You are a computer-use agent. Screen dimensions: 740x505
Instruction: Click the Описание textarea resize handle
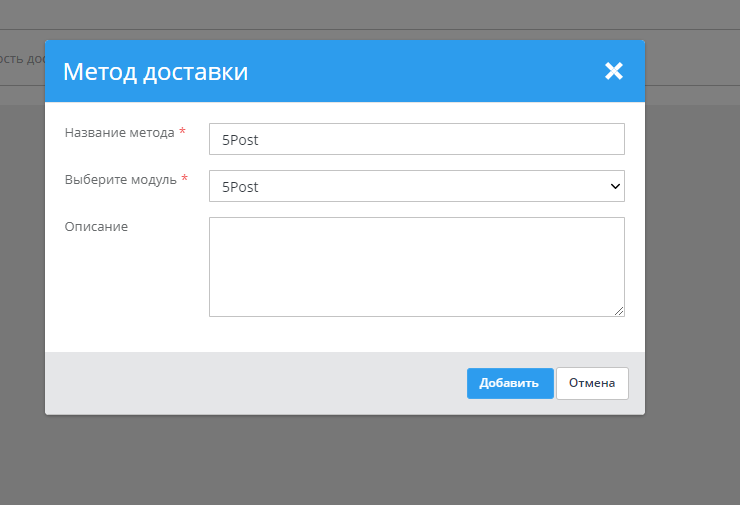click(x=619, y=311)
